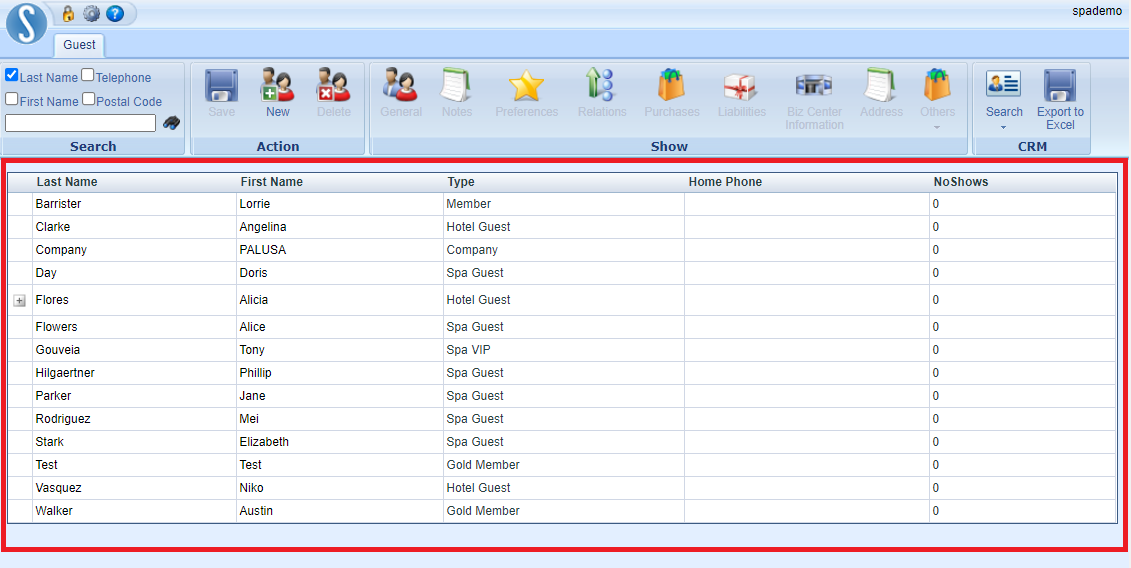This screenshot has width=1131, height=568.
Task: Switch to the Guest tab
Action: (x=79, y=45)
